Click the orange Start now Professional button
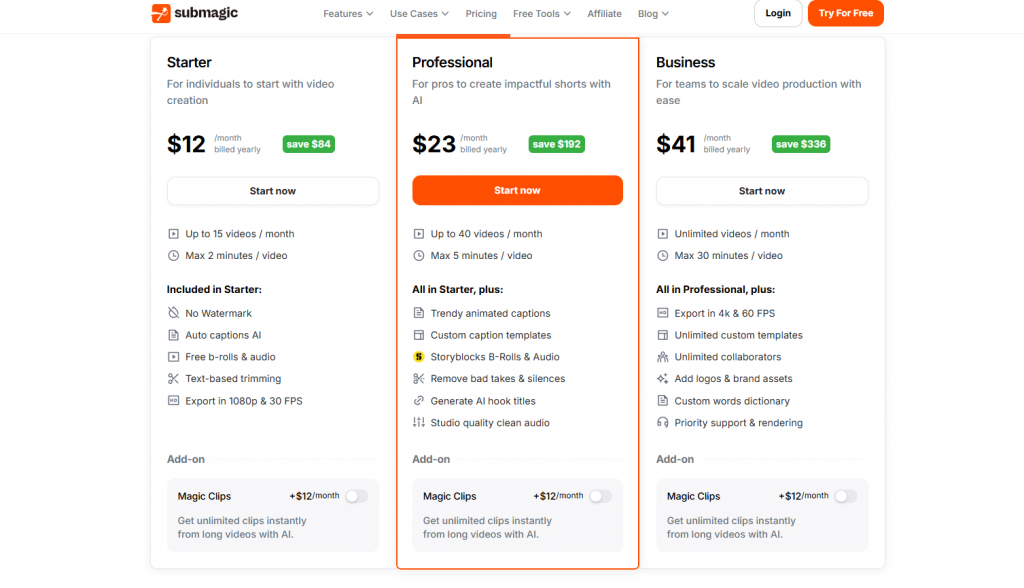Image resolution: width=1024 pixels, height=588 pixels. tap(517, 190)
